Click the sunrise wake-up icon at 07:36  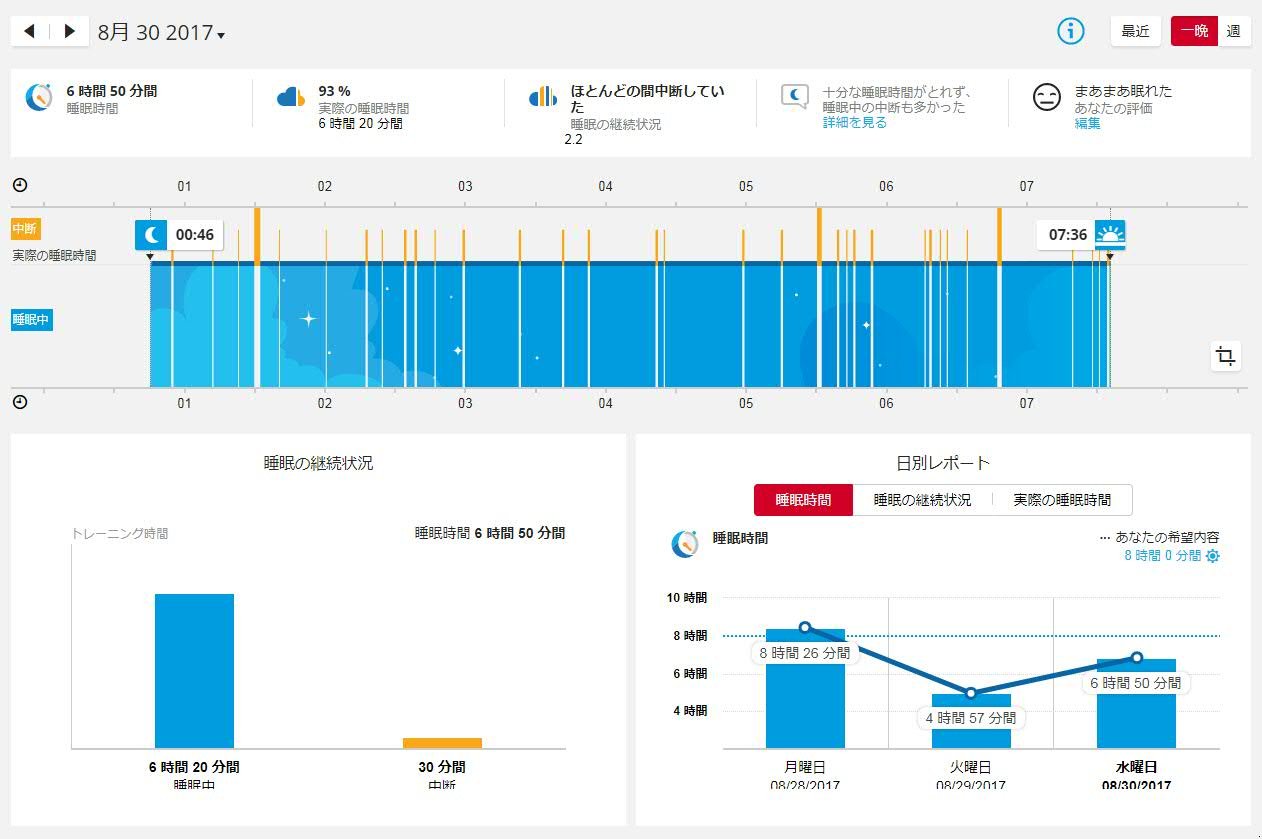point(1110,235)
